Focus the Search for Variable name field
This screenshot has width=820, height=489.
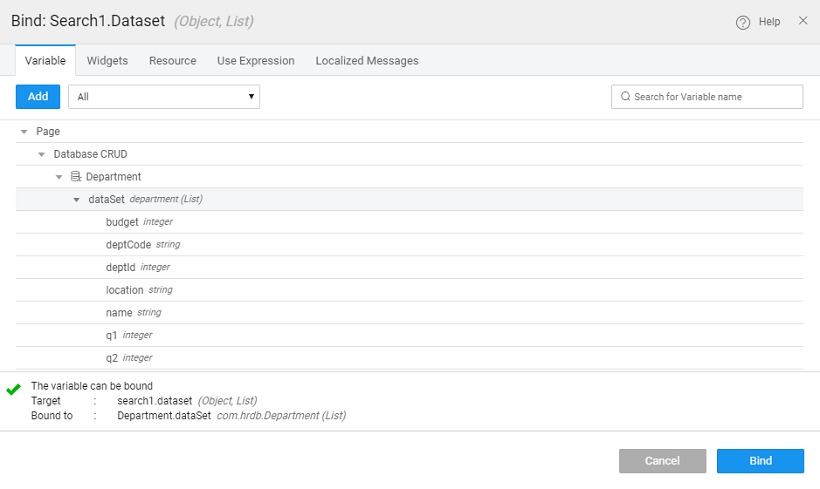pyautogui.click(x=714, y=97)
